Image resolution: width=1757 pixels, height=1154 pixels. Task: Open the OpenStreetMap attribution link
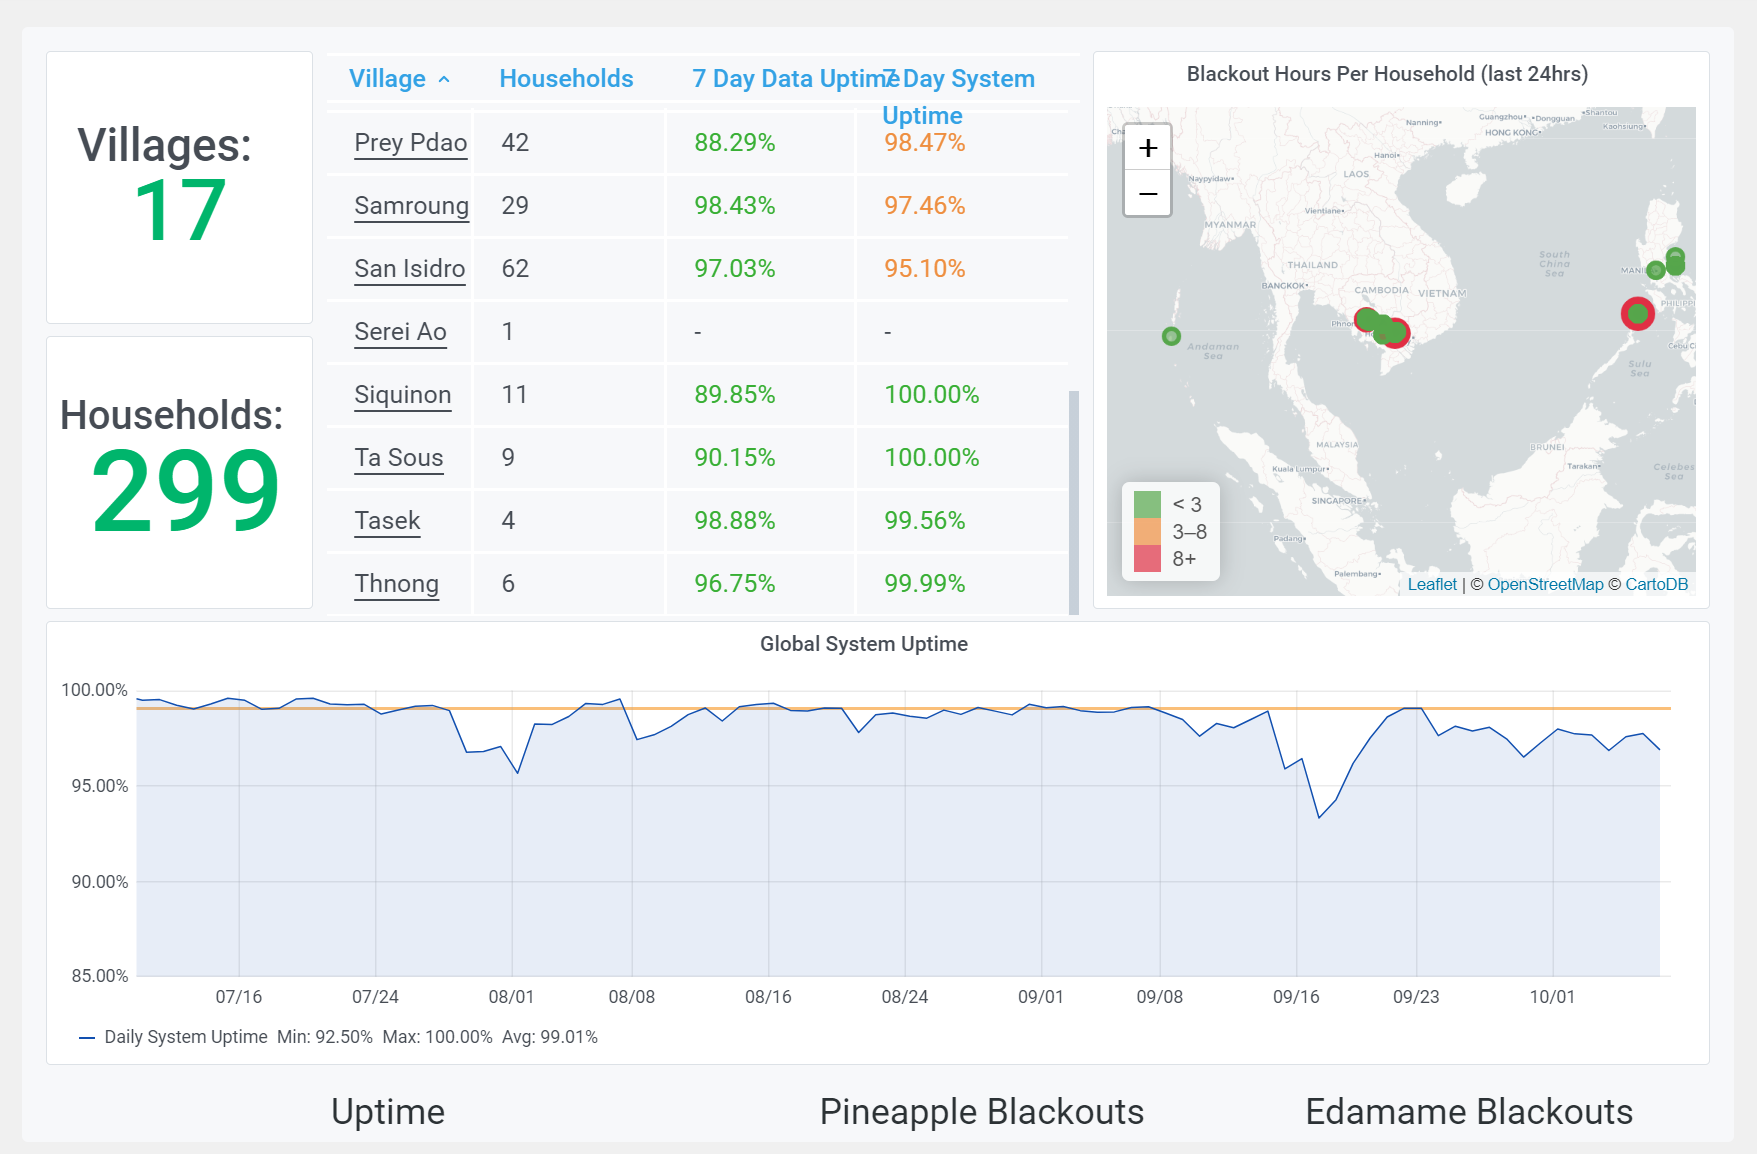pos(1545,584)
